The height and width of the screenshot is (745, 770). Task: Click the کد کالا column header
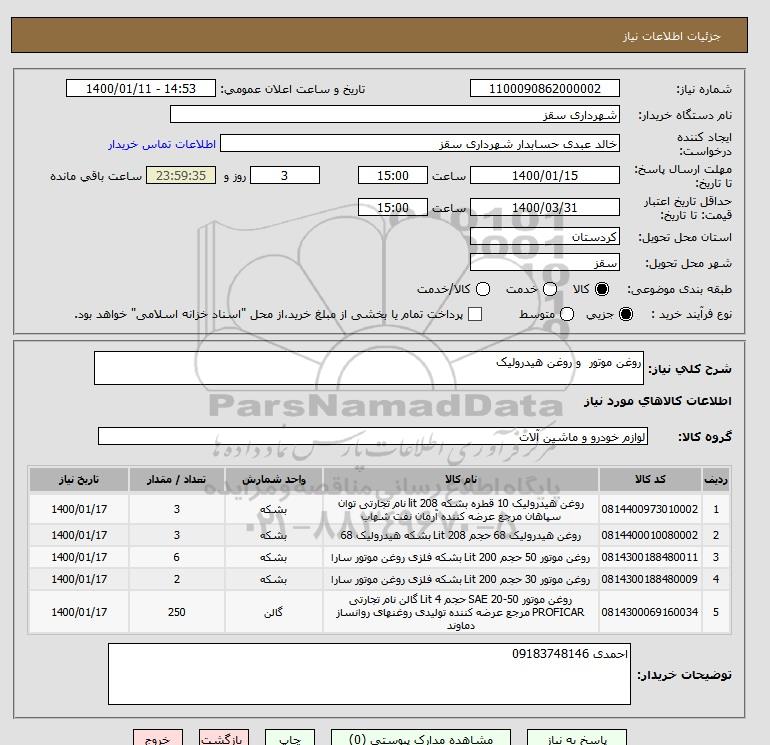(x=650, y=479)
